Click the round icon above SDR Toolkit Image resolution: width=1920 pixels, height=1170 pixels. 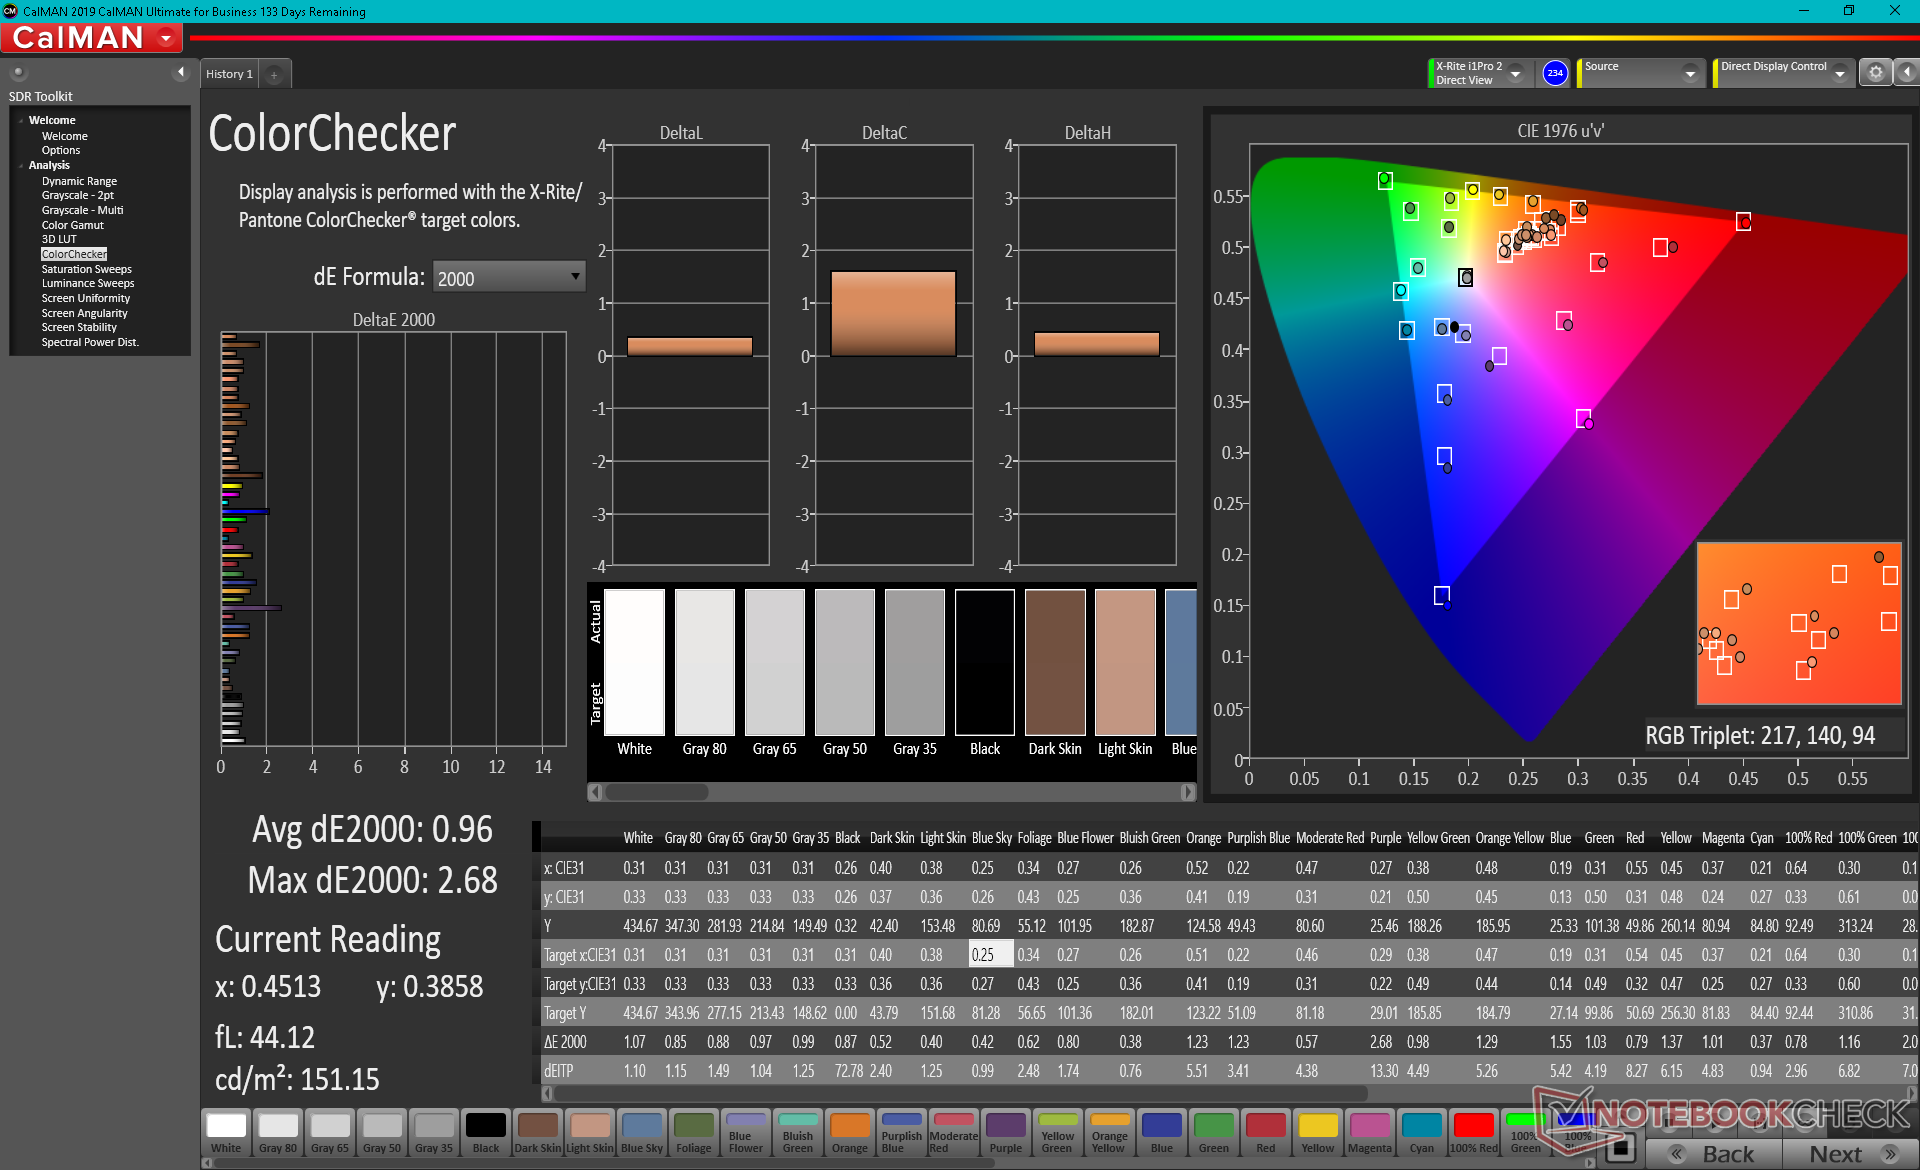coord(18,72)
